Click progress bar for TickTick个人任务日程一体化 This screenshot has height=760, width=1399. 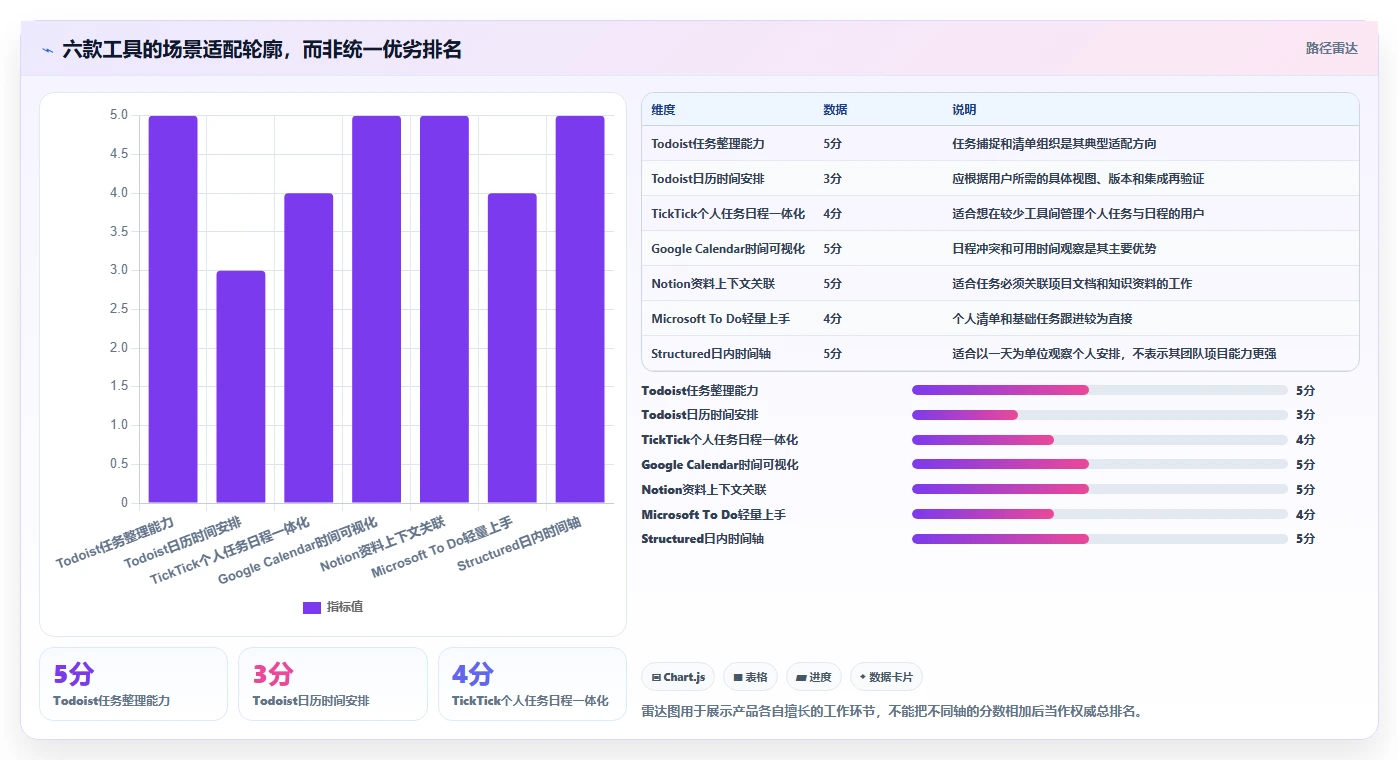coord(1100,440)
